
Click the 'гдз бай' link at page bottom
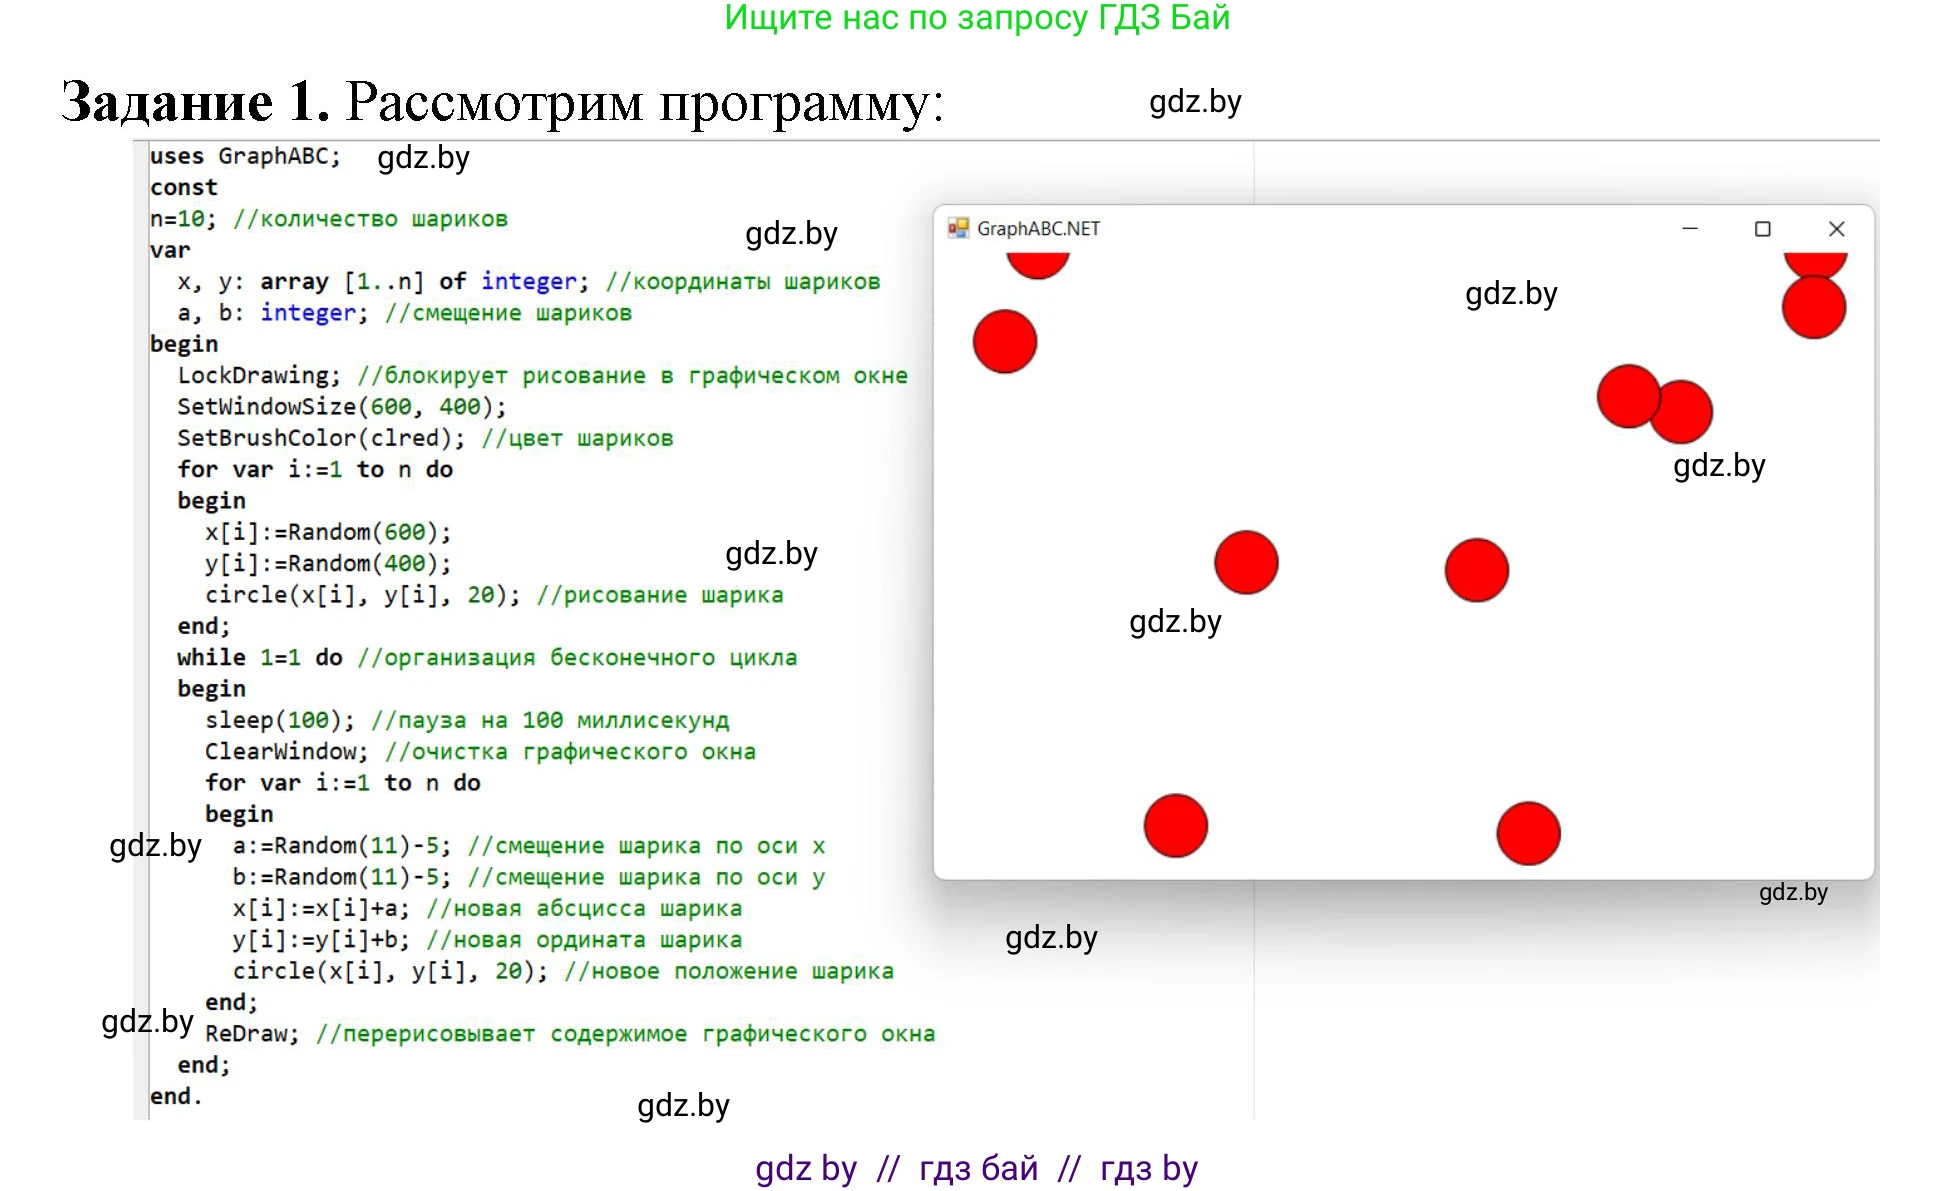coord(978,1168)
